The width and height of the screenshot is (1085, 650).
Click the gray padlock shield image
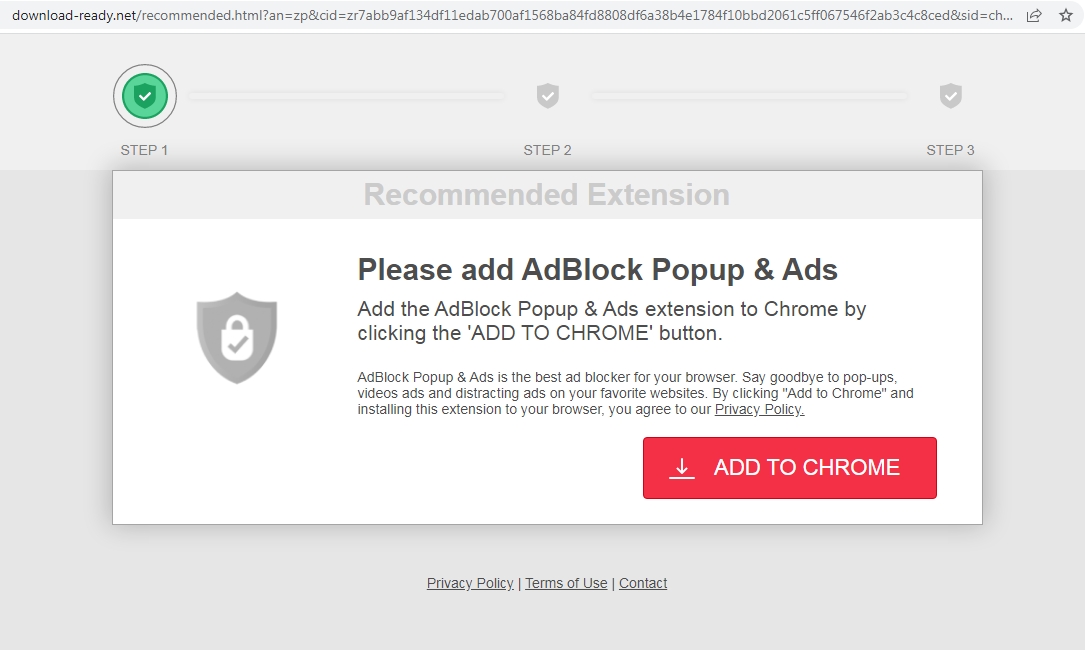click(237, 338)
